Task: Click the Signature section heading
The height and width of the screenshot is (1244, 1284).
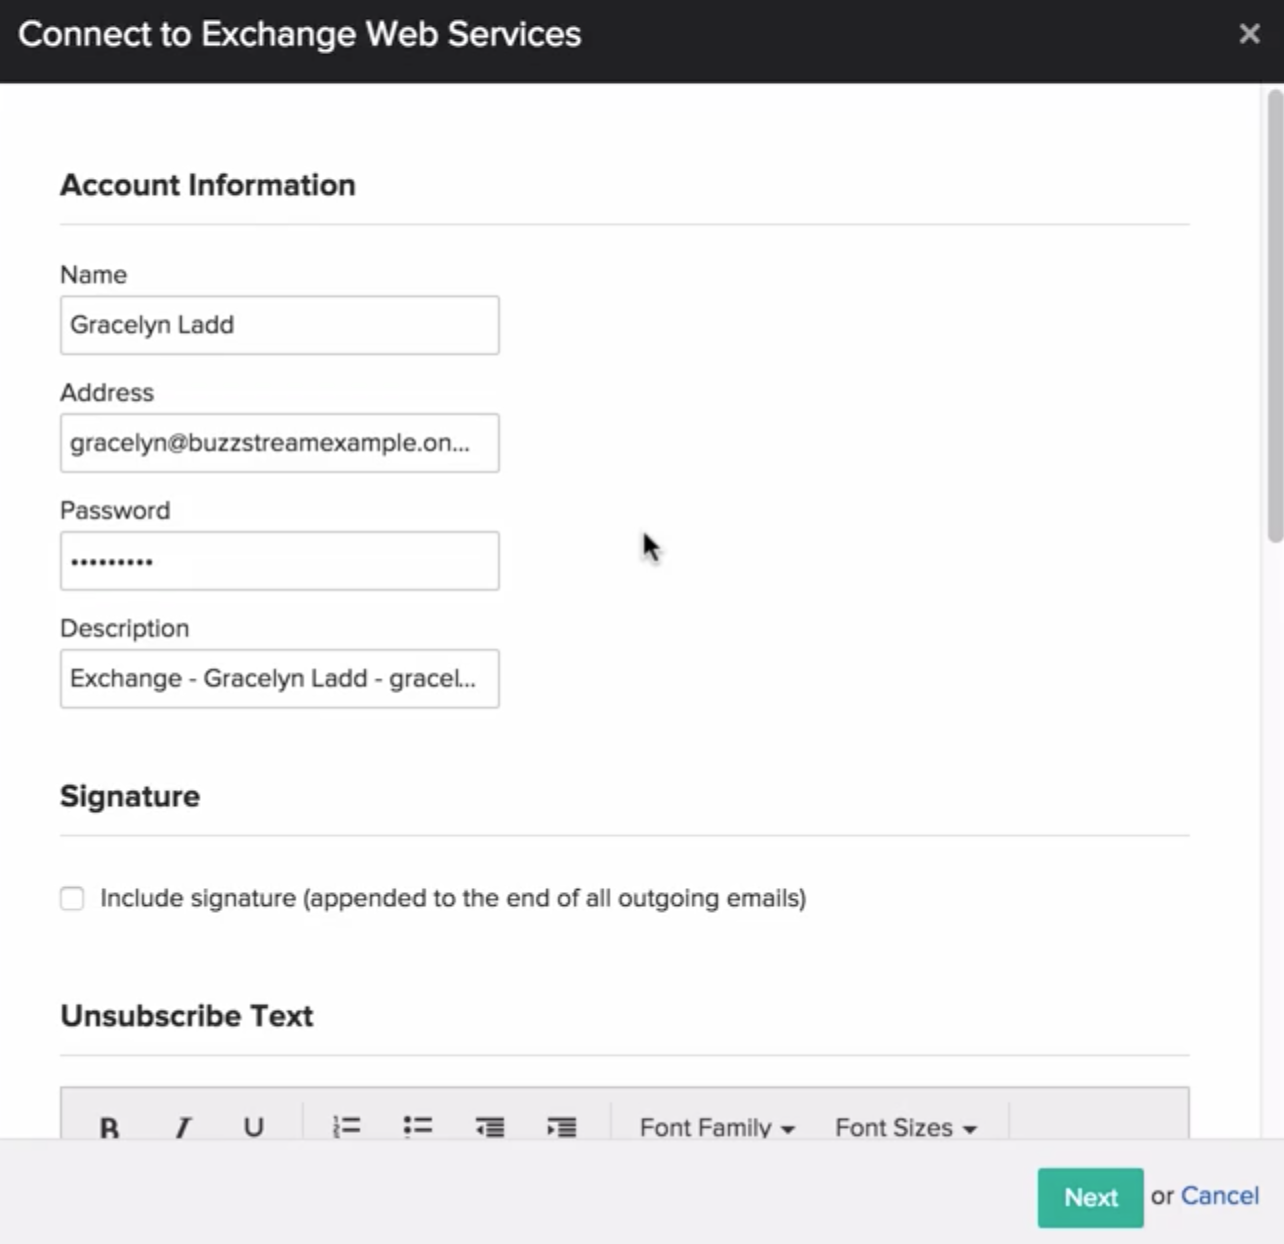Action: point(130,796)
